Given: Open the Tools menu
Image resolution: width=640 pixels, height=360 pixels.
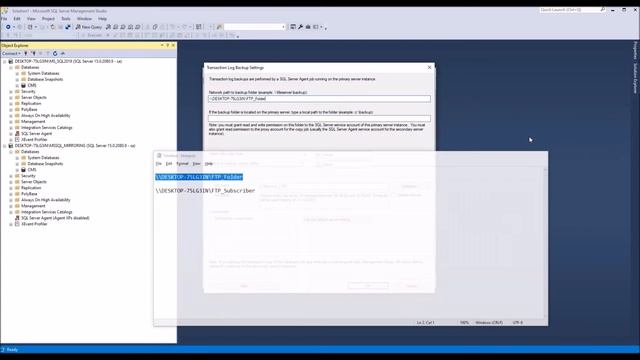Looking at the screenshot, I should [66, 19].
